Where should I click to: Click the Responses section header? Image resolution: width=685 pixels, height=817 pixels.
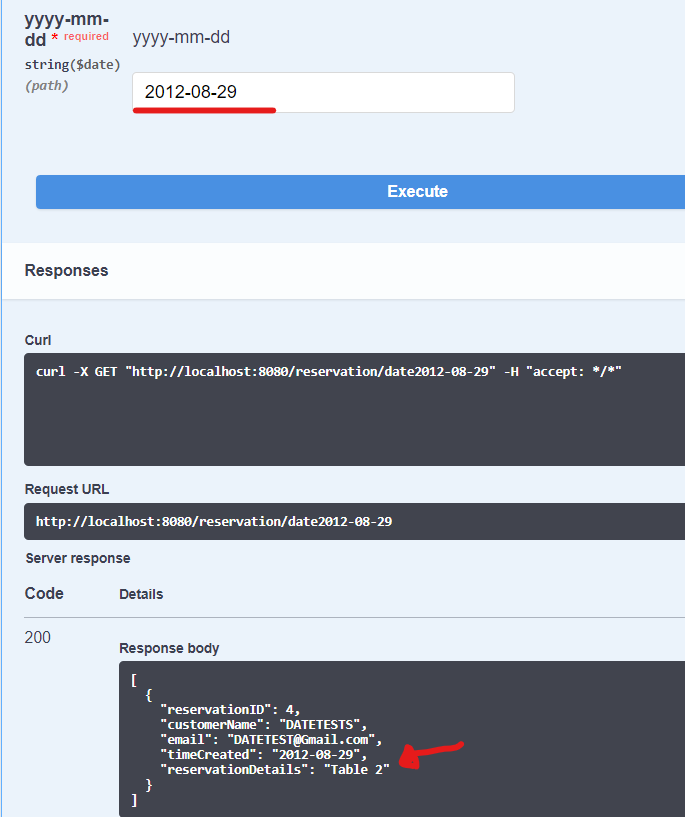(66, 270)
